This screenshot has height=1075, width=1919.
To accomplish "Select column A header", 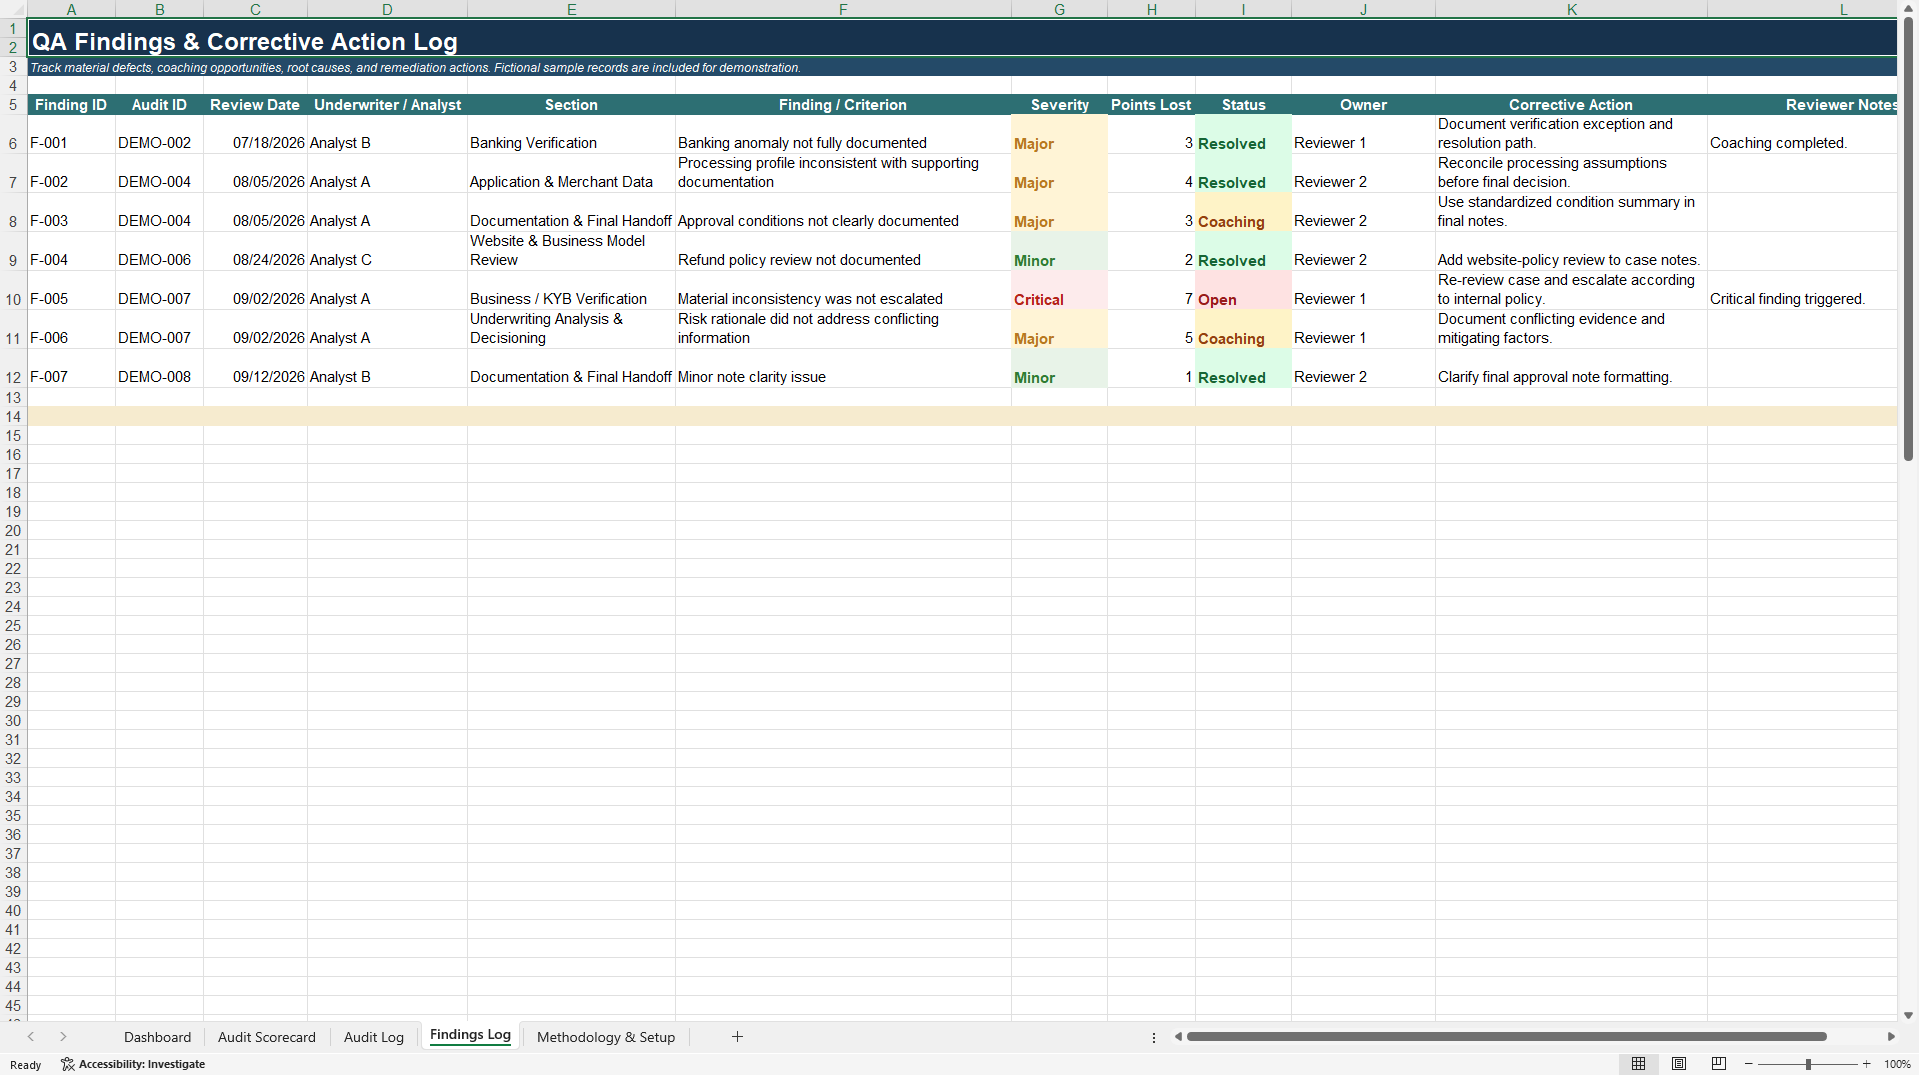I will [71, 9].
